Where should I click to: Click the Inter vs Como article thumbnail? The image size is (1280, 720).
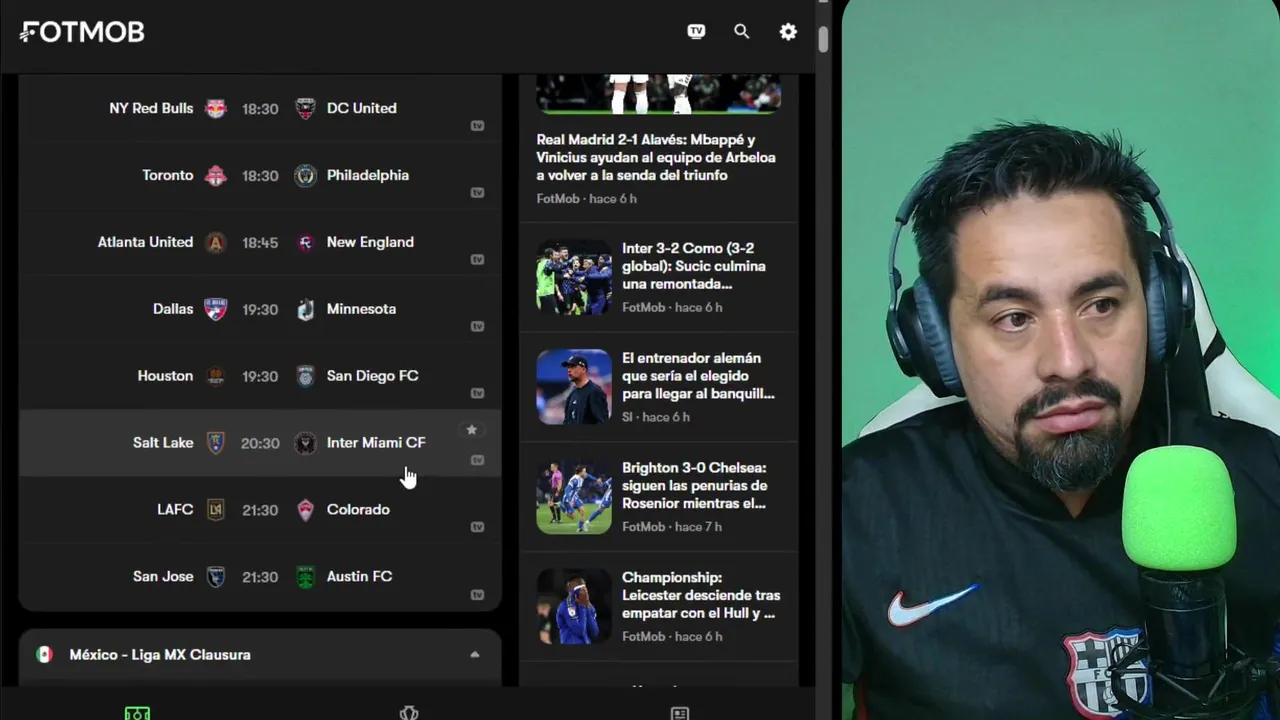click(x=574, y=277)
